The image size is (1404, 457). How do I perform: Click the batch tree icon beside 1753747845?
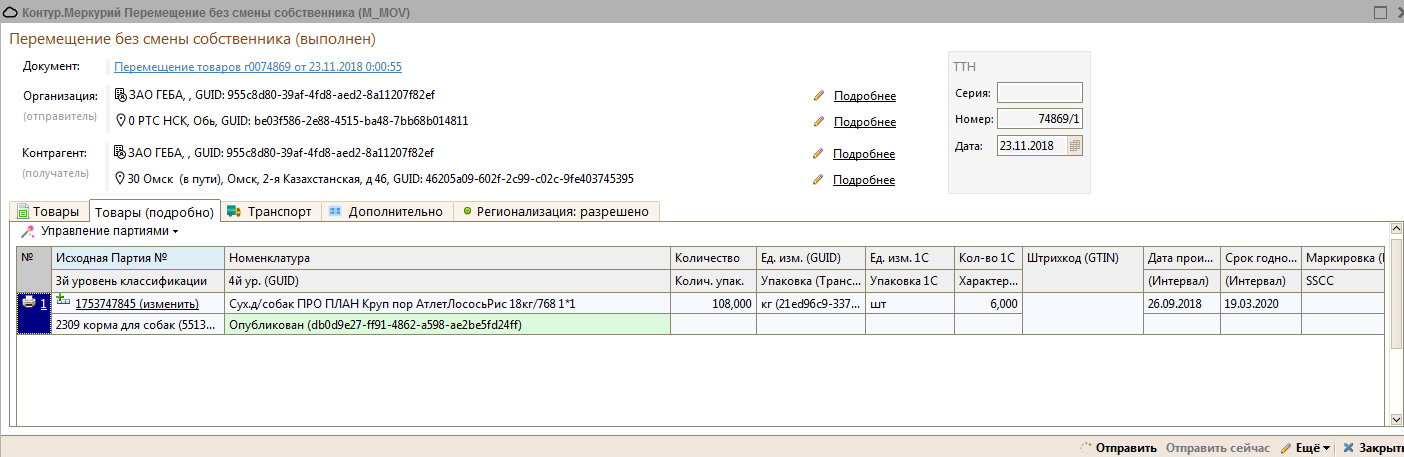(63, 300)
